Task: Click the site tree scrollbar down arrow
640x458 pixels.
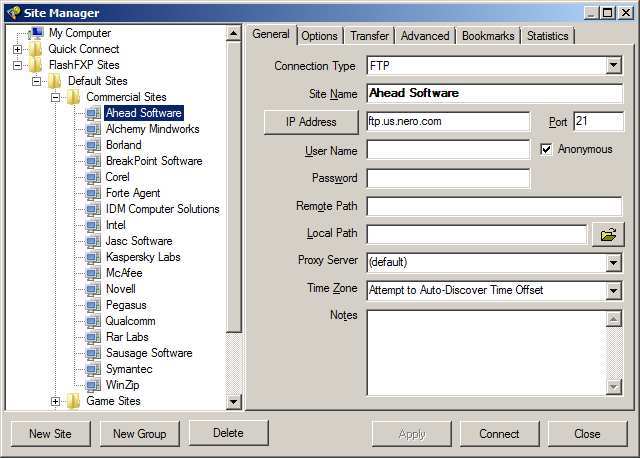Action: 234,402
